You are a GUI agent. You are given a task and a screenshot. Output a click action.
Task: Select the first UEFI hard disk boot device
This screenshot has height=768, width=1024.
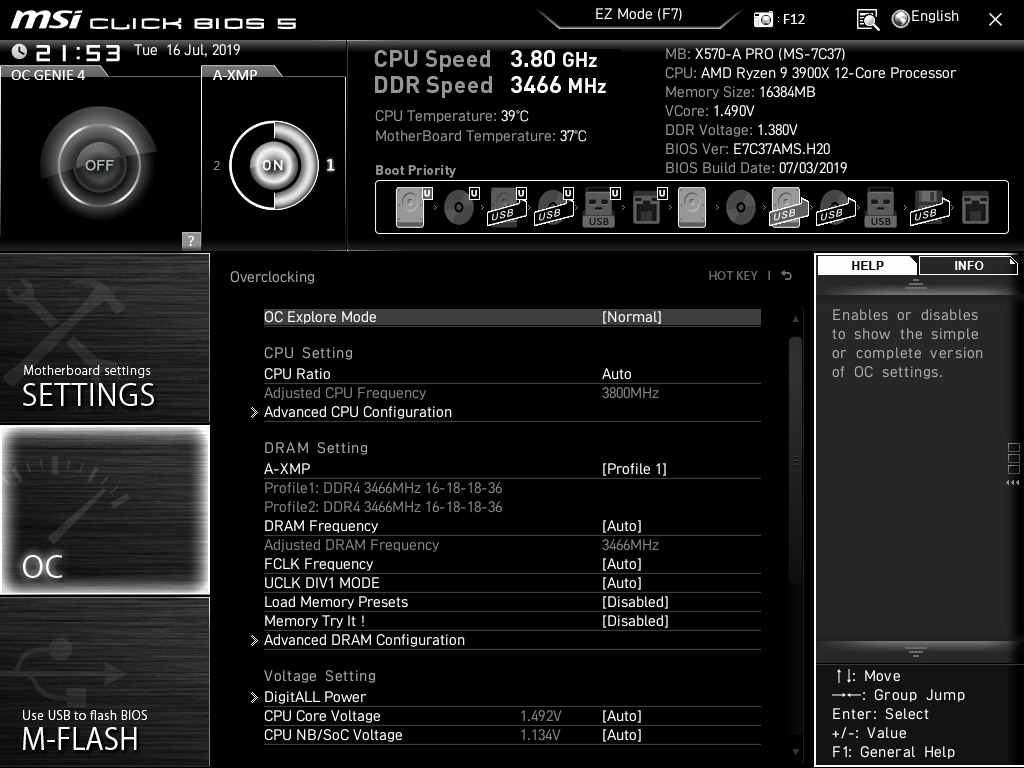coord(413,207)
